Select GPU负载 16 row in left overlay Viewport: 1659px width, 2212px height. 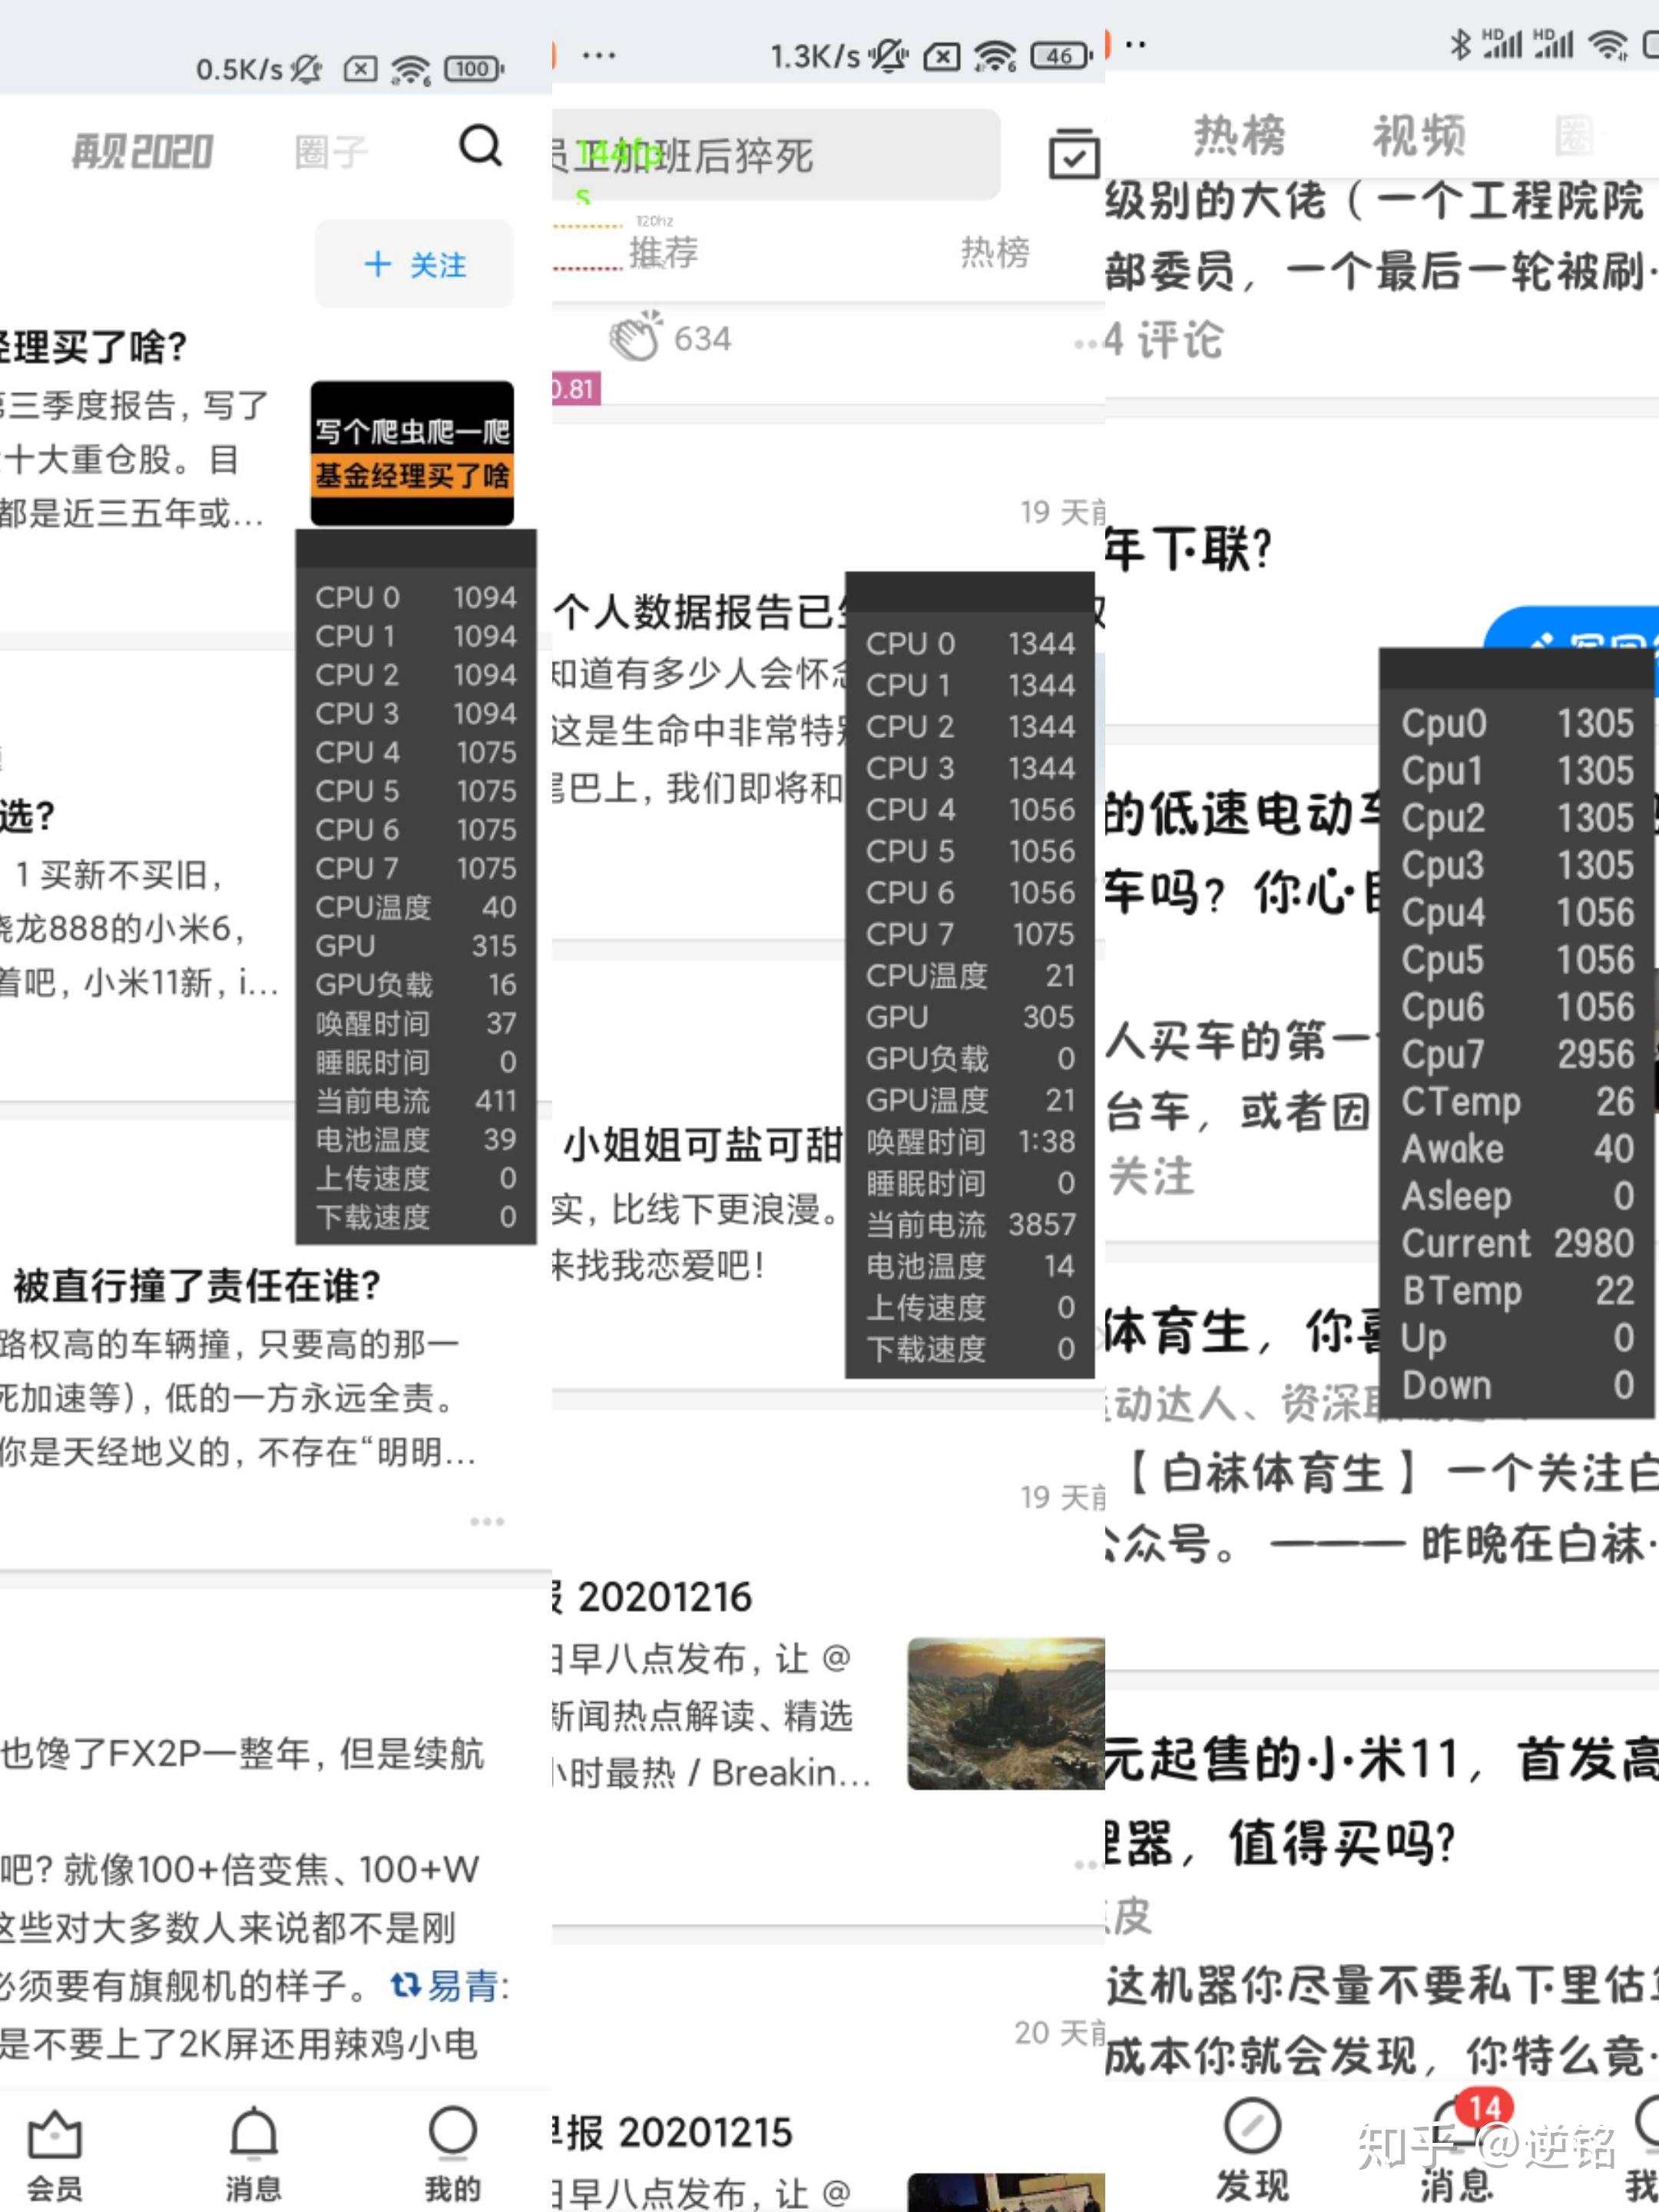click(x=416, y=984)
